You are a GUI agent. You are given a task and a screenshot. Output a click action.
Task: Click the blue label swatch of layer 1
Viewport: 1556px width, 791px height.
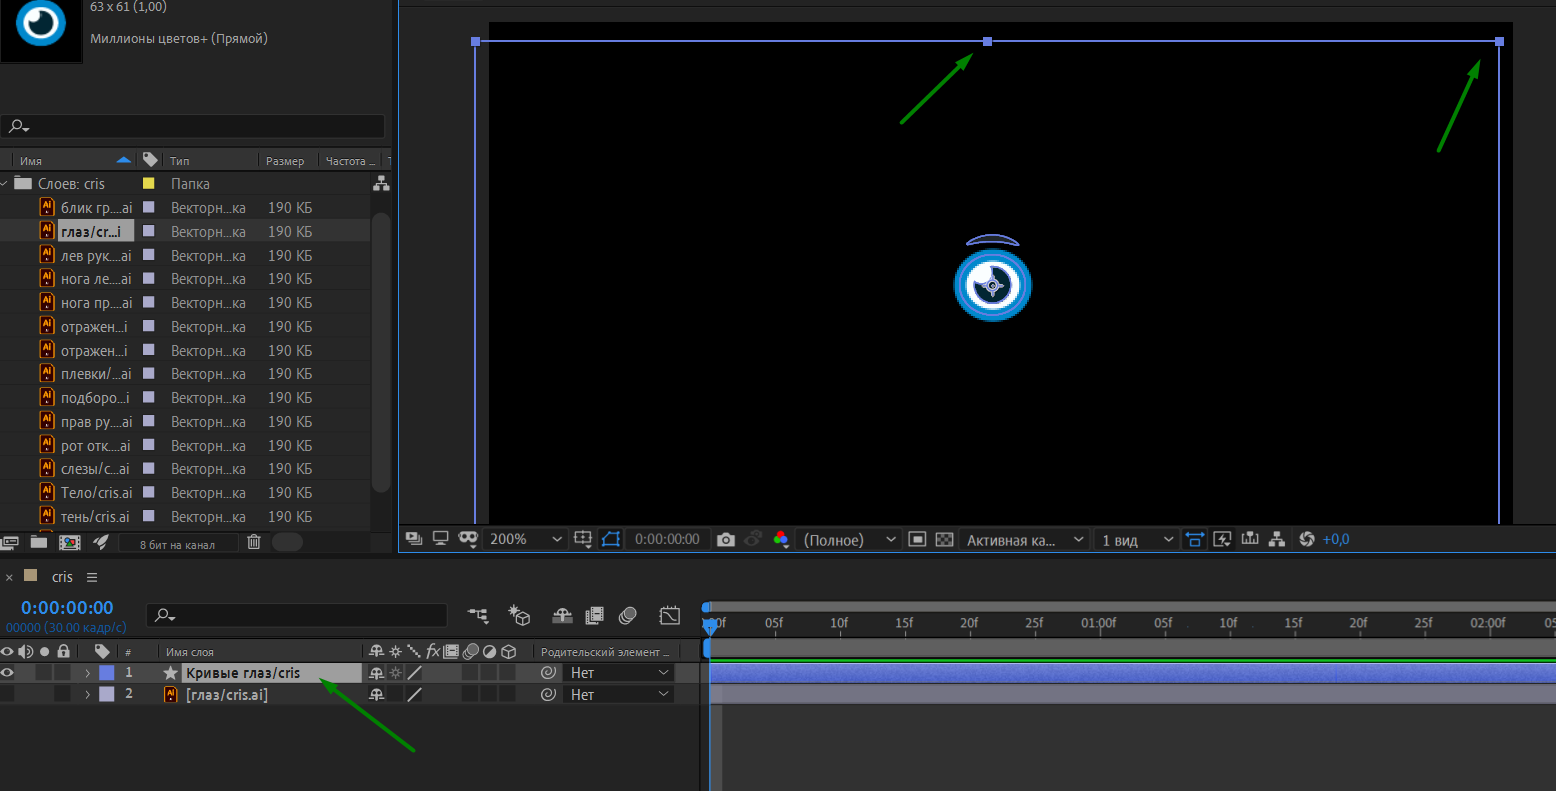[107, 673]
